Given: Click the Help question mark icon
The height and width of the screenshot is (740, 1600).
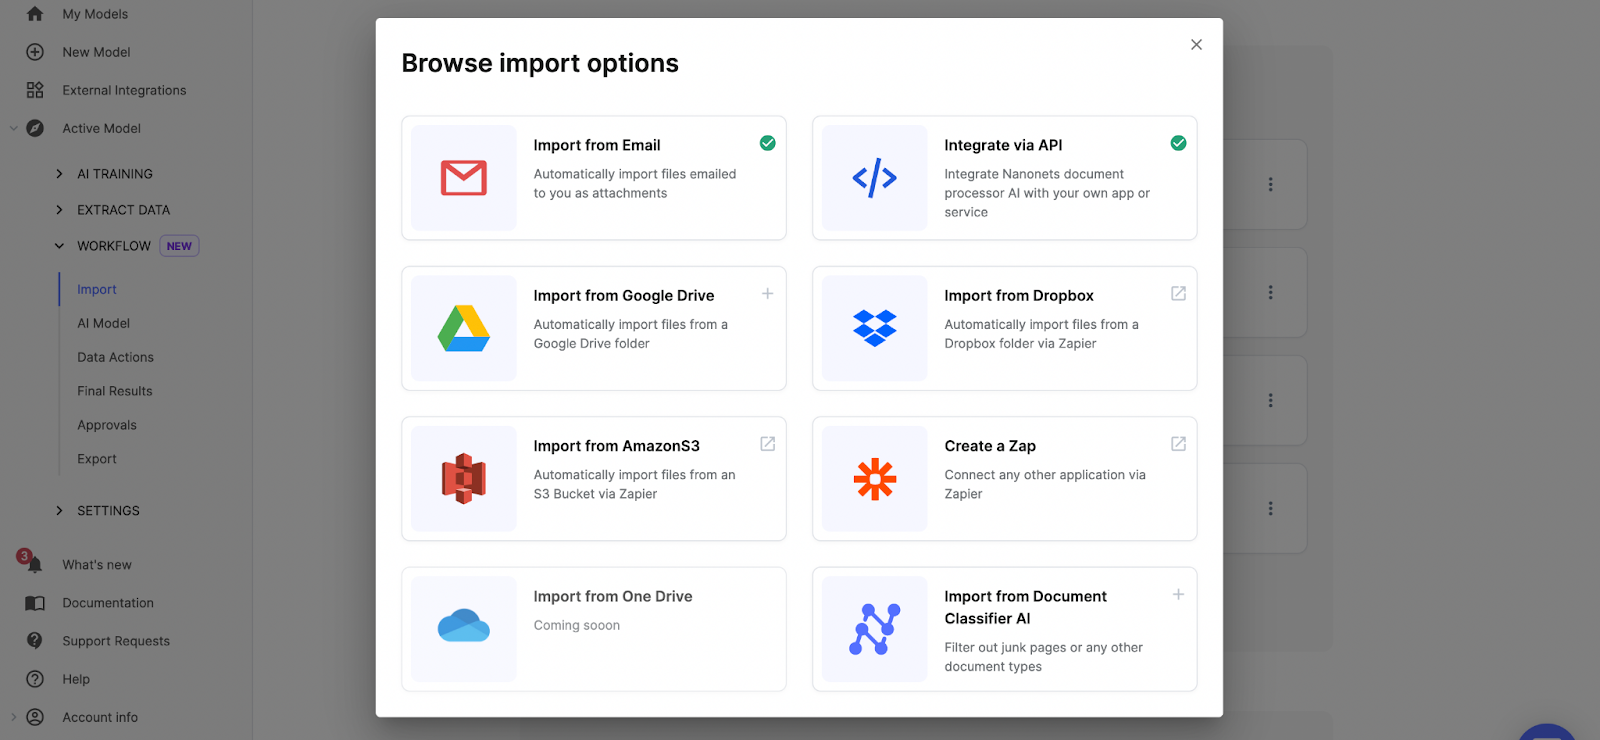Looking at the screenshot, I should coord(35,679).
